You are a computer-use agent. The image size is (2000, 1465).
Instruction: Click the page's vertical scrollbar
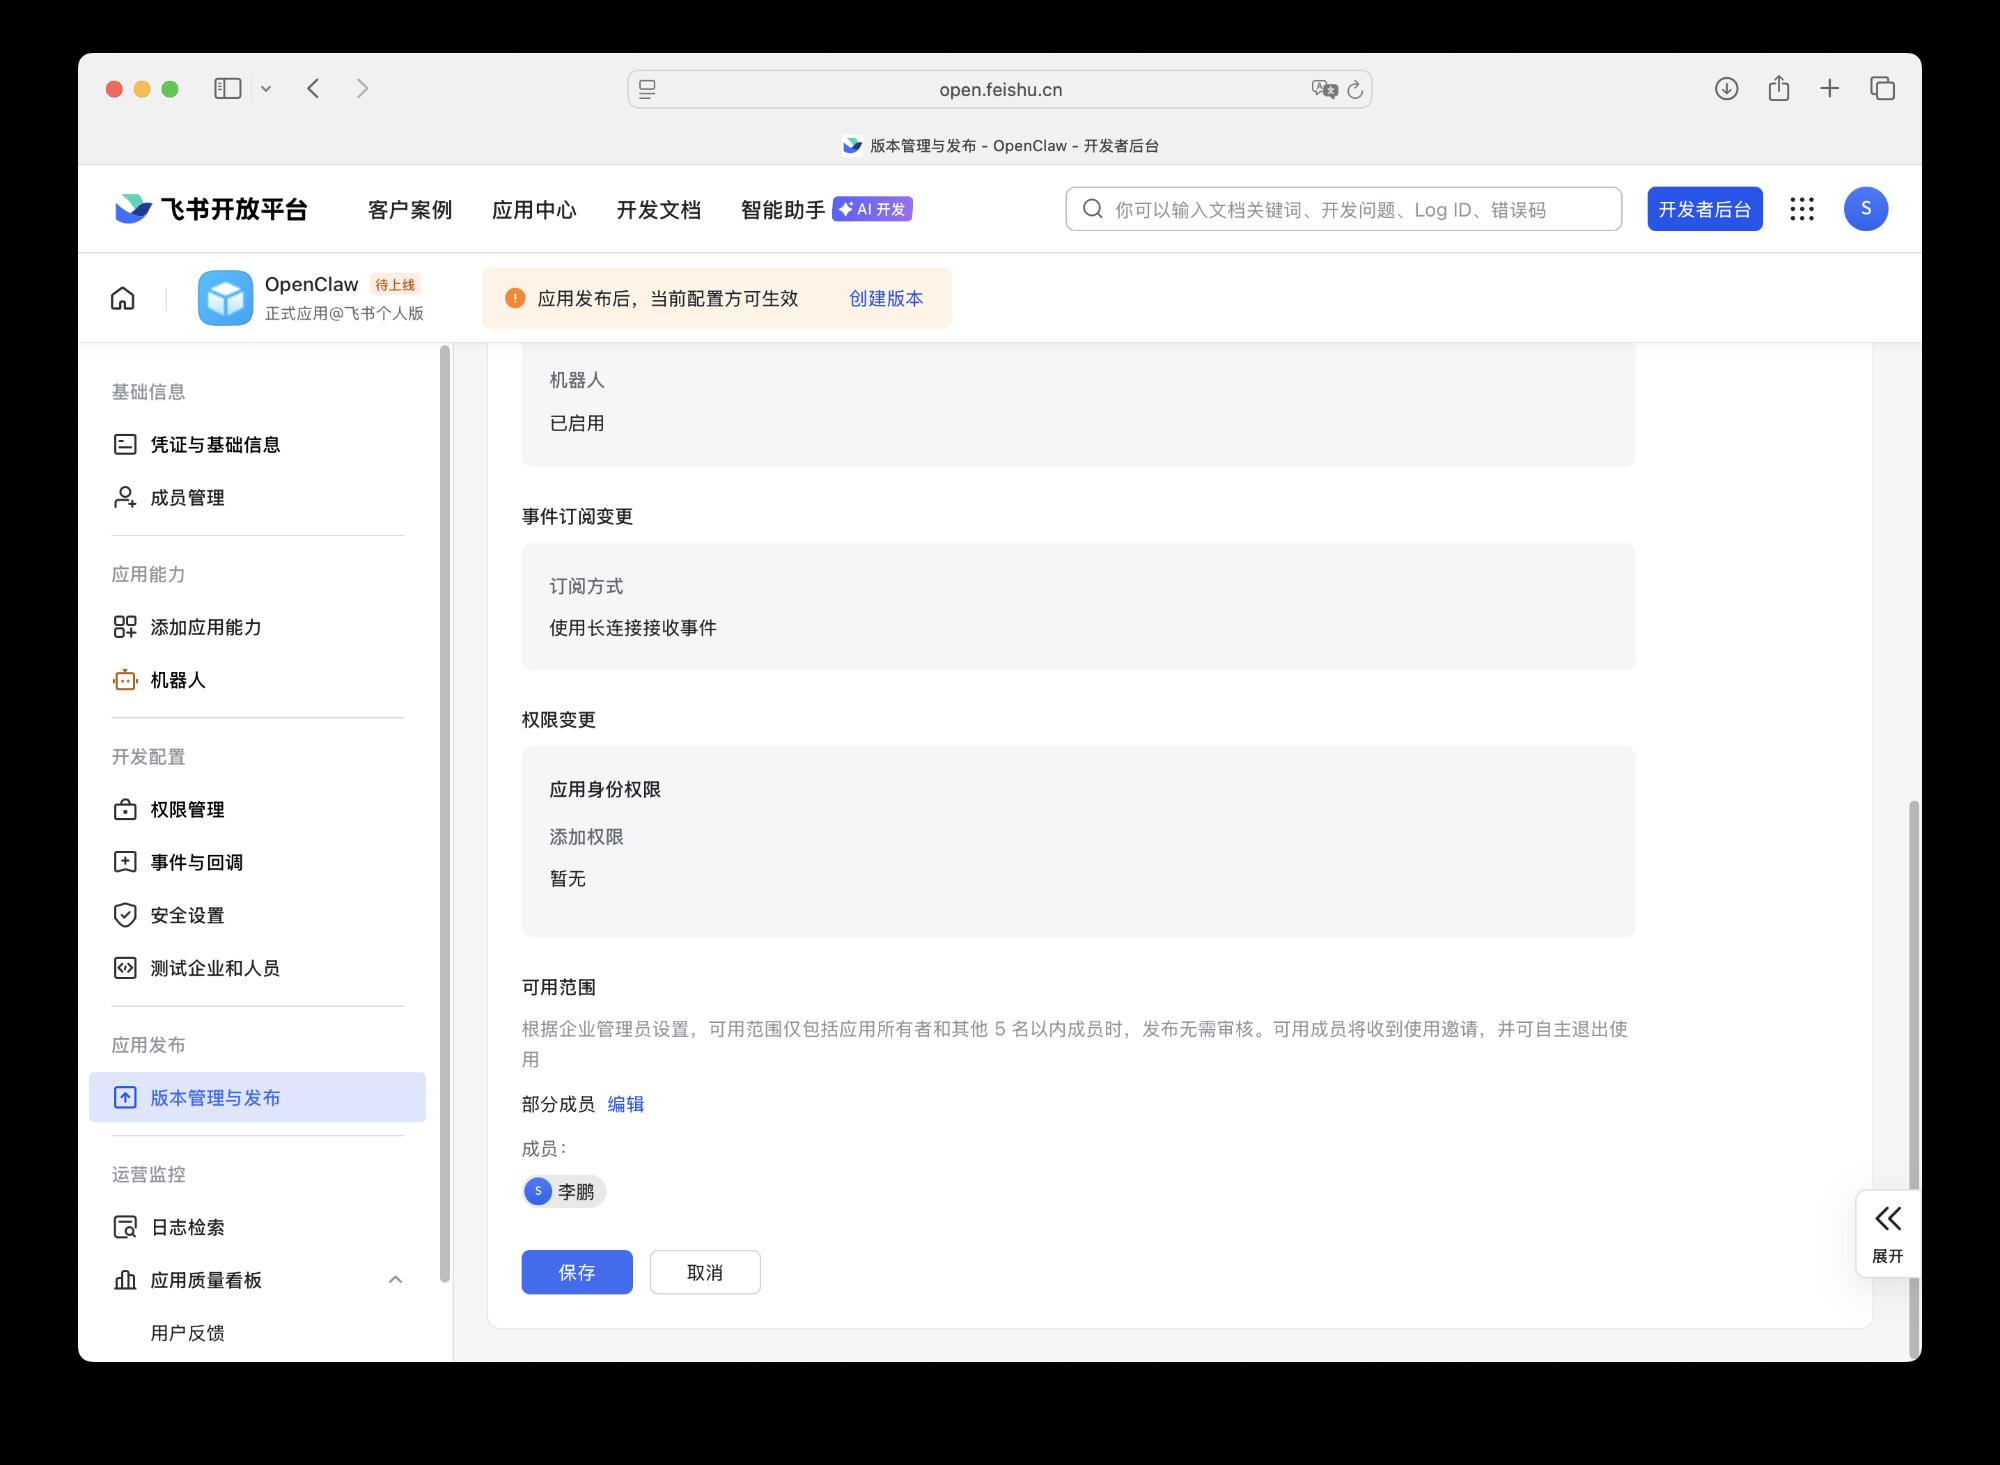tap(1914, 1000)
